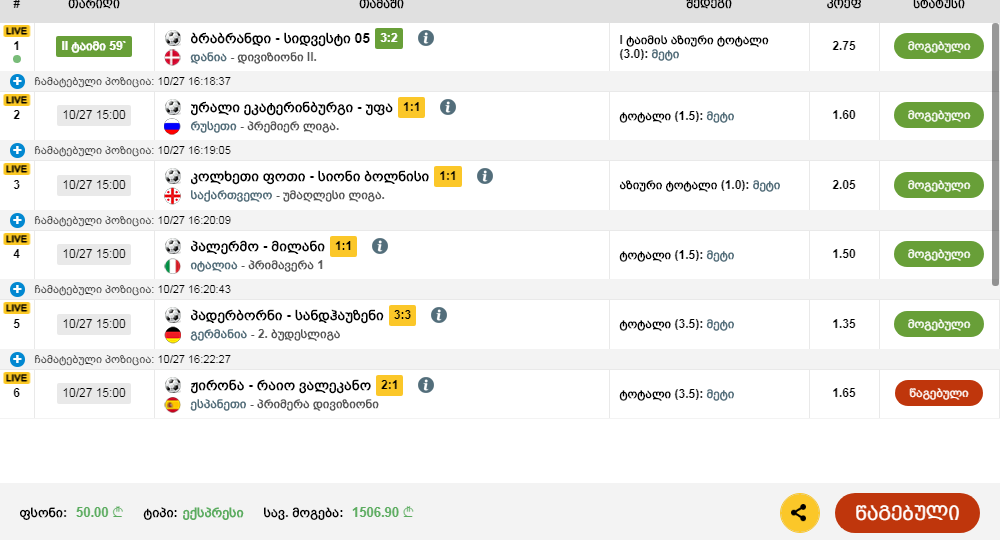Open info icon for ბრაბრანდი - სიდვესტი 05 match

pos(426,38)
